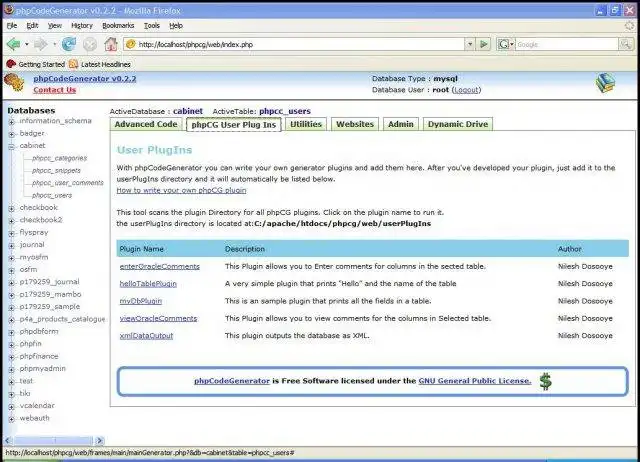Open the Back history dropdown arrow

27,44
